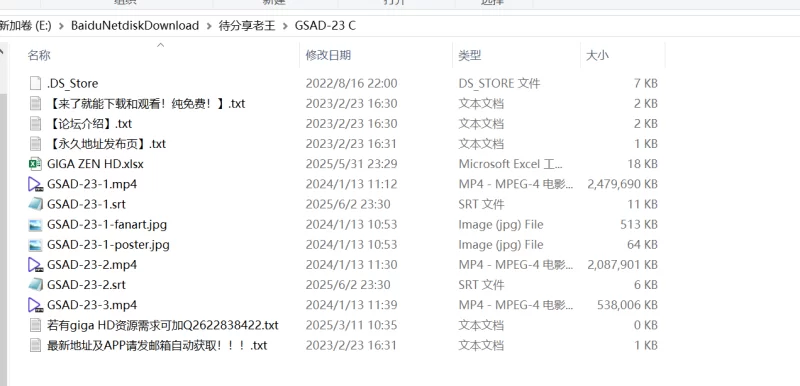
Task: Click the .DS_Store file icon
Action: coord(35,83)
